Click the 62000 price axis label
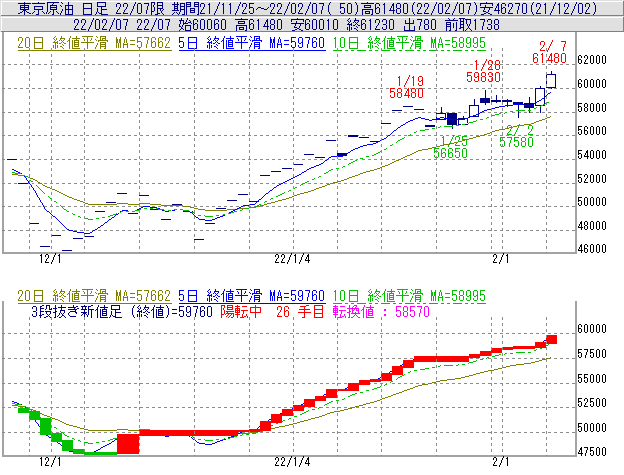This screenshot has width=624, height=475. point(592,60)
